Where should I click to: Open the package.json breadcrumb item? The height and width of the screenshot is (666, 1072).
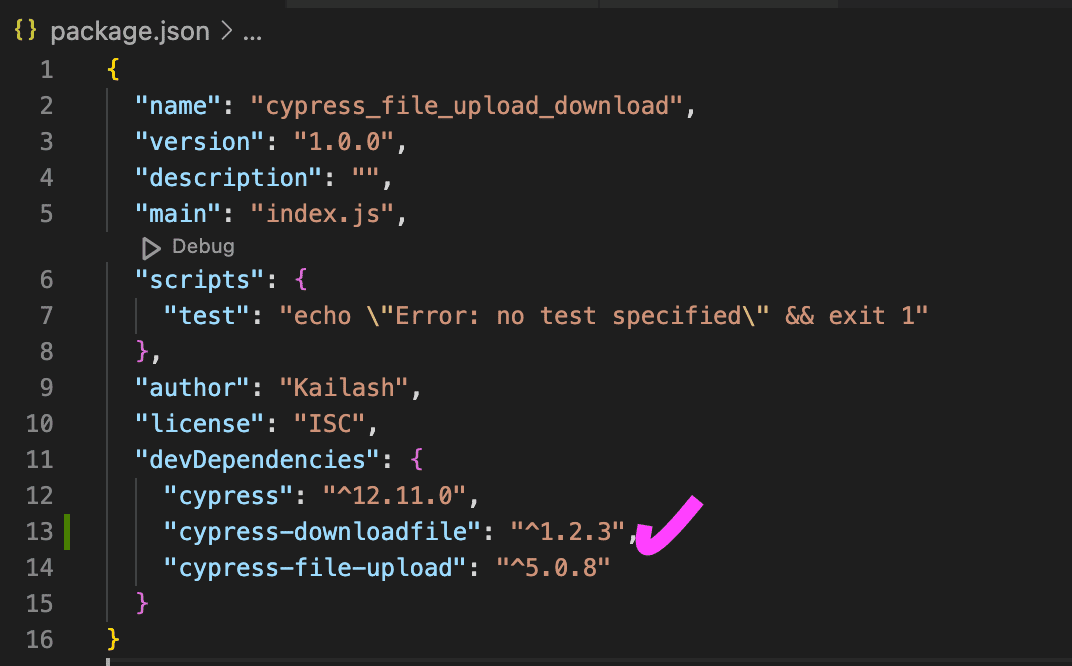129,32
